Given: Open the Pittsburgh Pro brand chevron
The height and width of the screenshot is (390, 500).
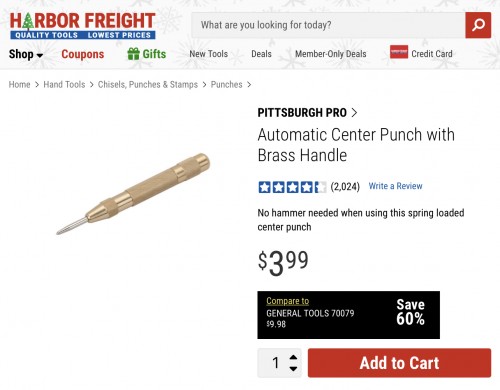Looking at the screenshot, I should click(x=354, y=113).
